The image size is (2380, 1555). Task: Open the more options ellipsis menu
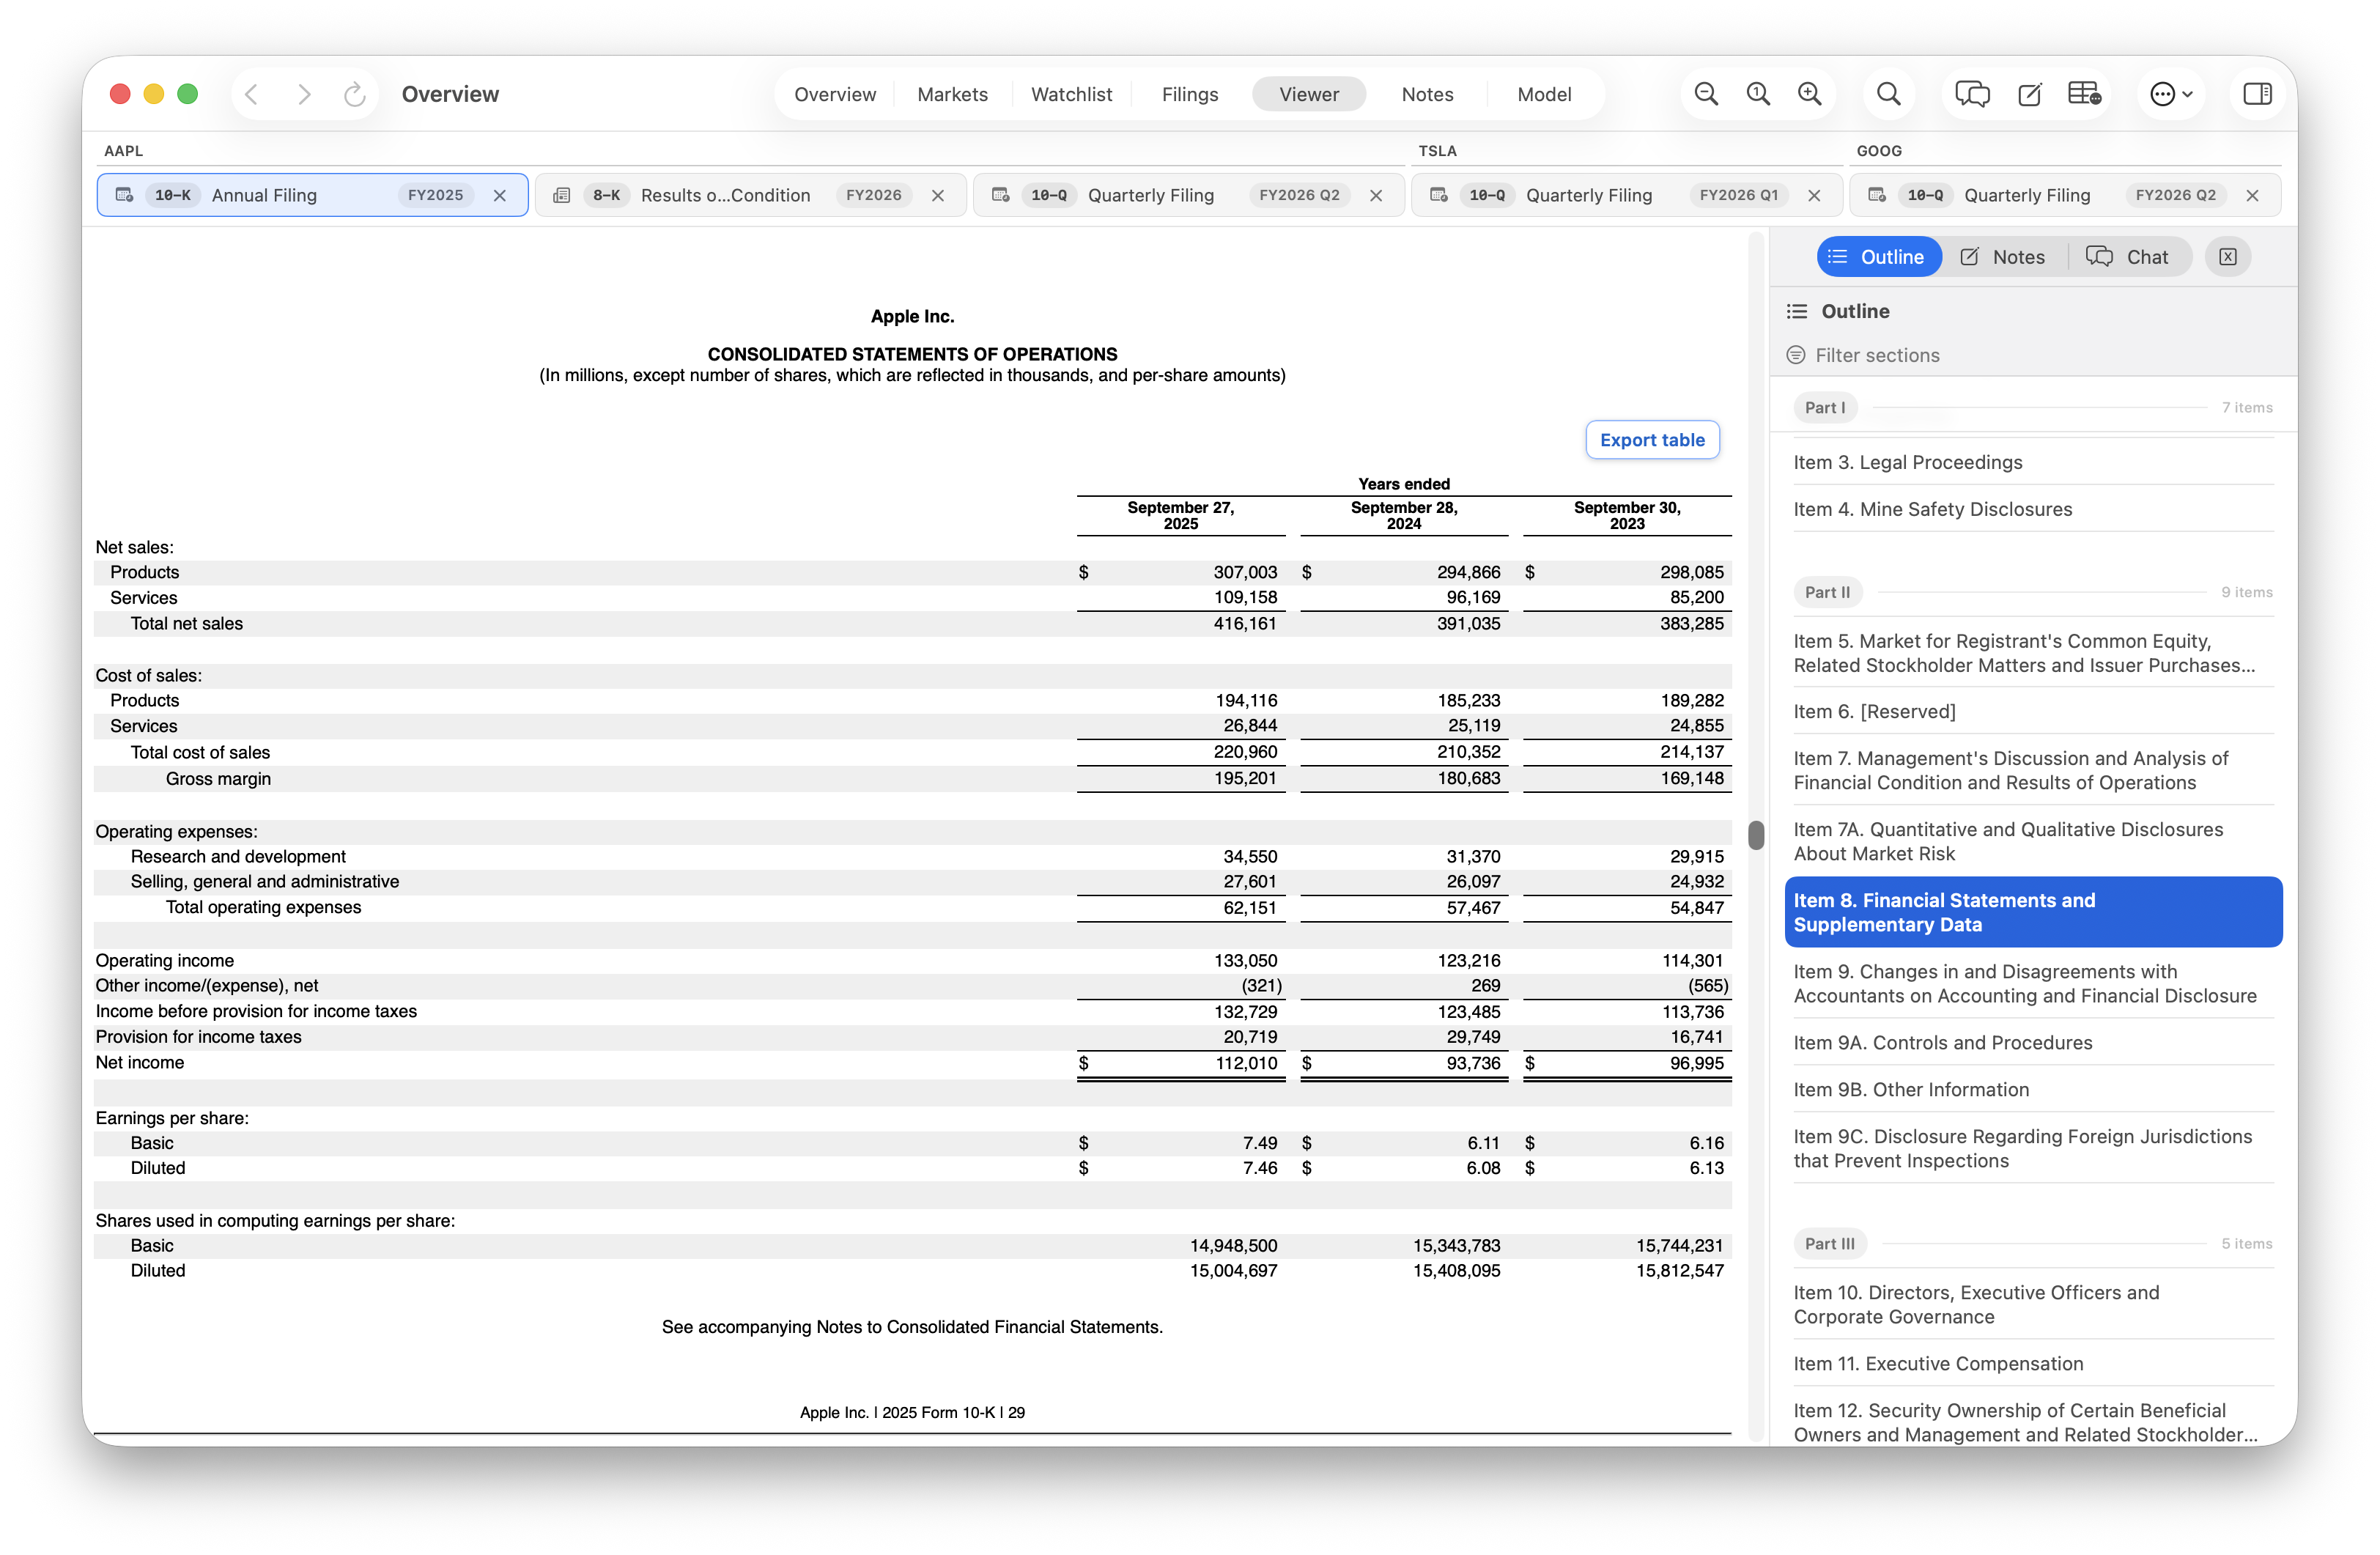[2171, 94]
